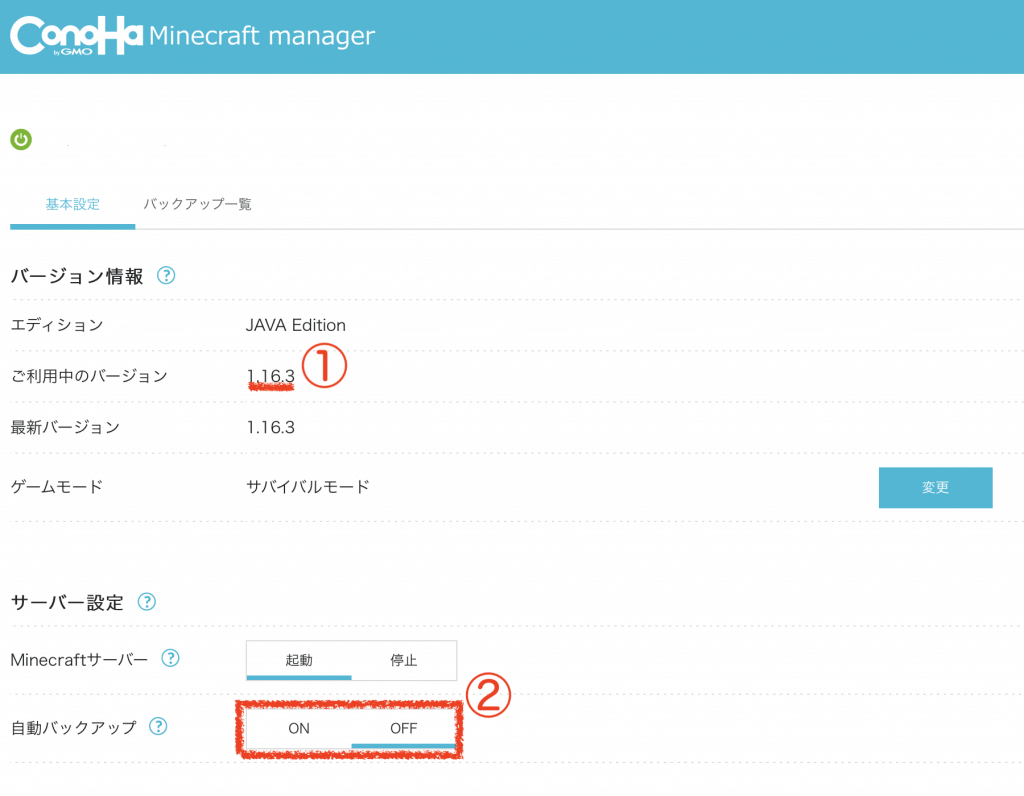This screenshot has height=796, width=1024.
Task: Open help icon beside バージョン情報 heading
Action: click(166, 276)
